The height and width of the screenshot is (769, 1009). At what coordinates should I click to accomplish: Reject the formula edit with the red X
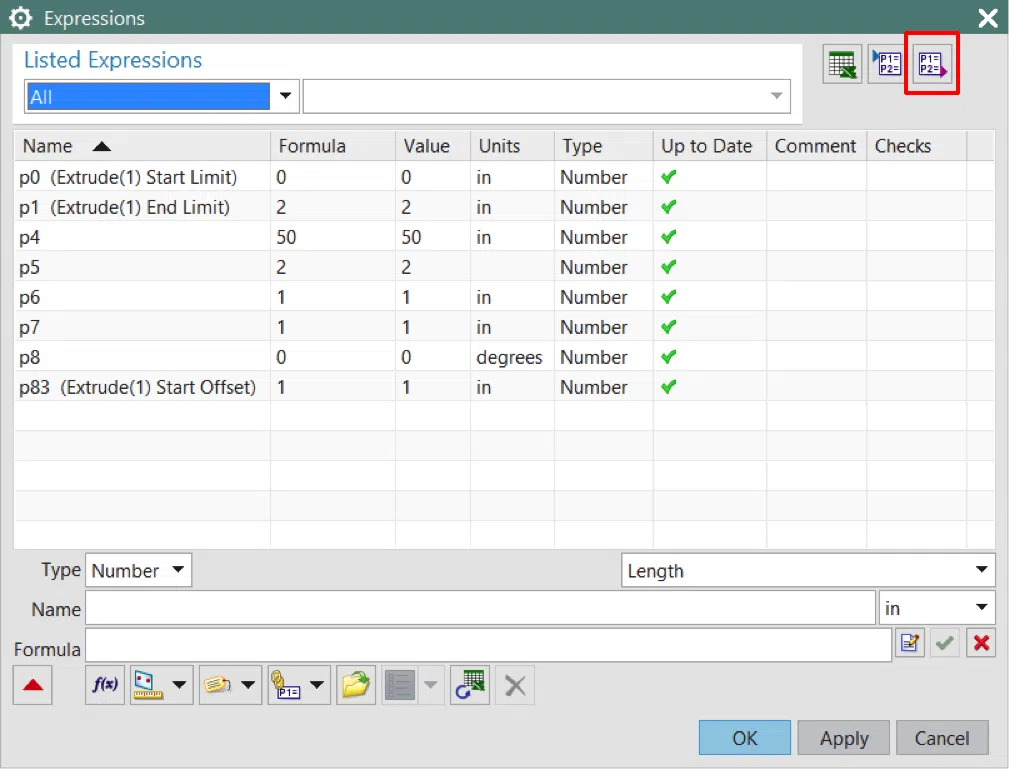[981, 643]
